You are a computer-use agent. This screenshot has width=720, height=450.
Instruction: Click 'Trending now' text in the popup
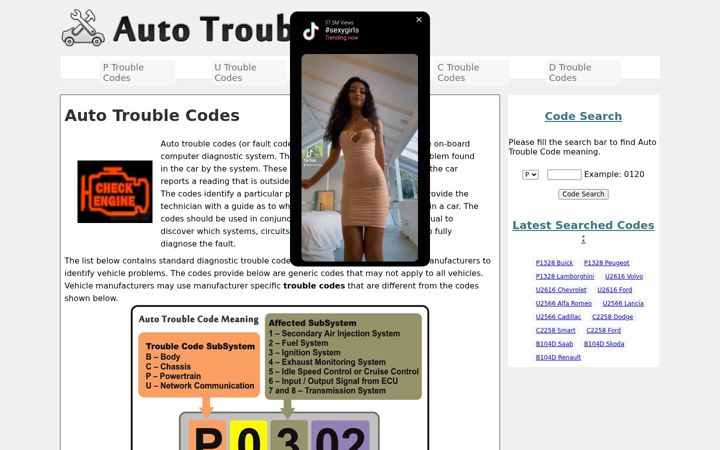pyautogui.click(x=342, y=38)
